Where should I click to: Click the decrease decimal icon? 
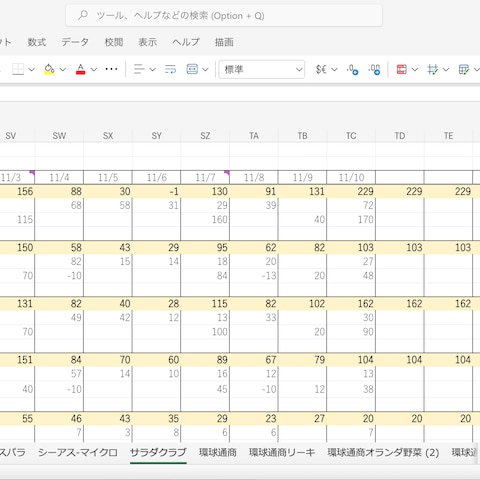[x=353, y=69]
